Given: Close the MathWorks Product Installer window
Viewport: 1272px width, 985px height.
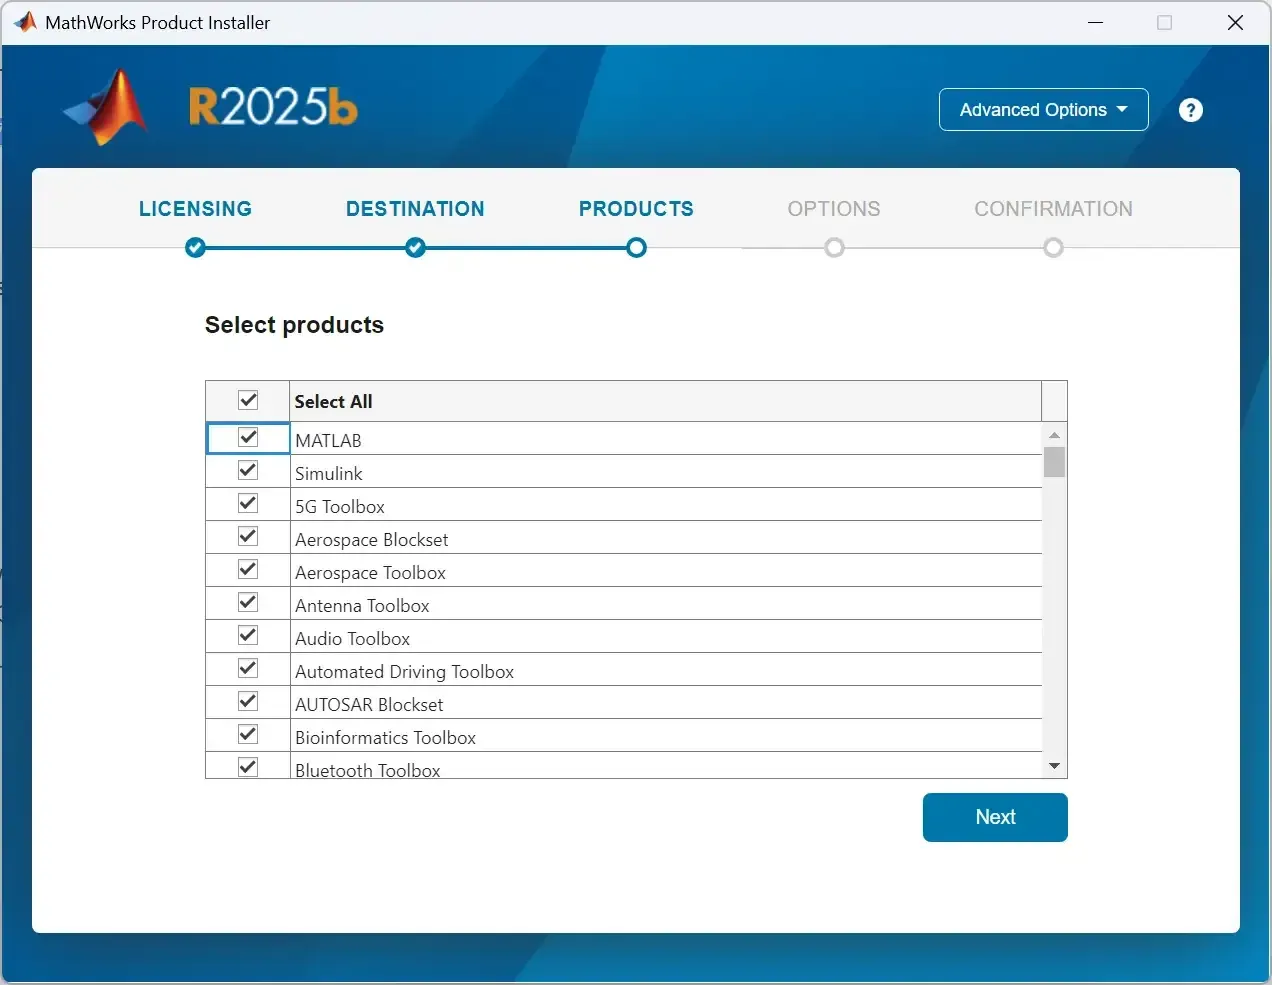Looking at the screenshot, I should tap(1235, 22).
